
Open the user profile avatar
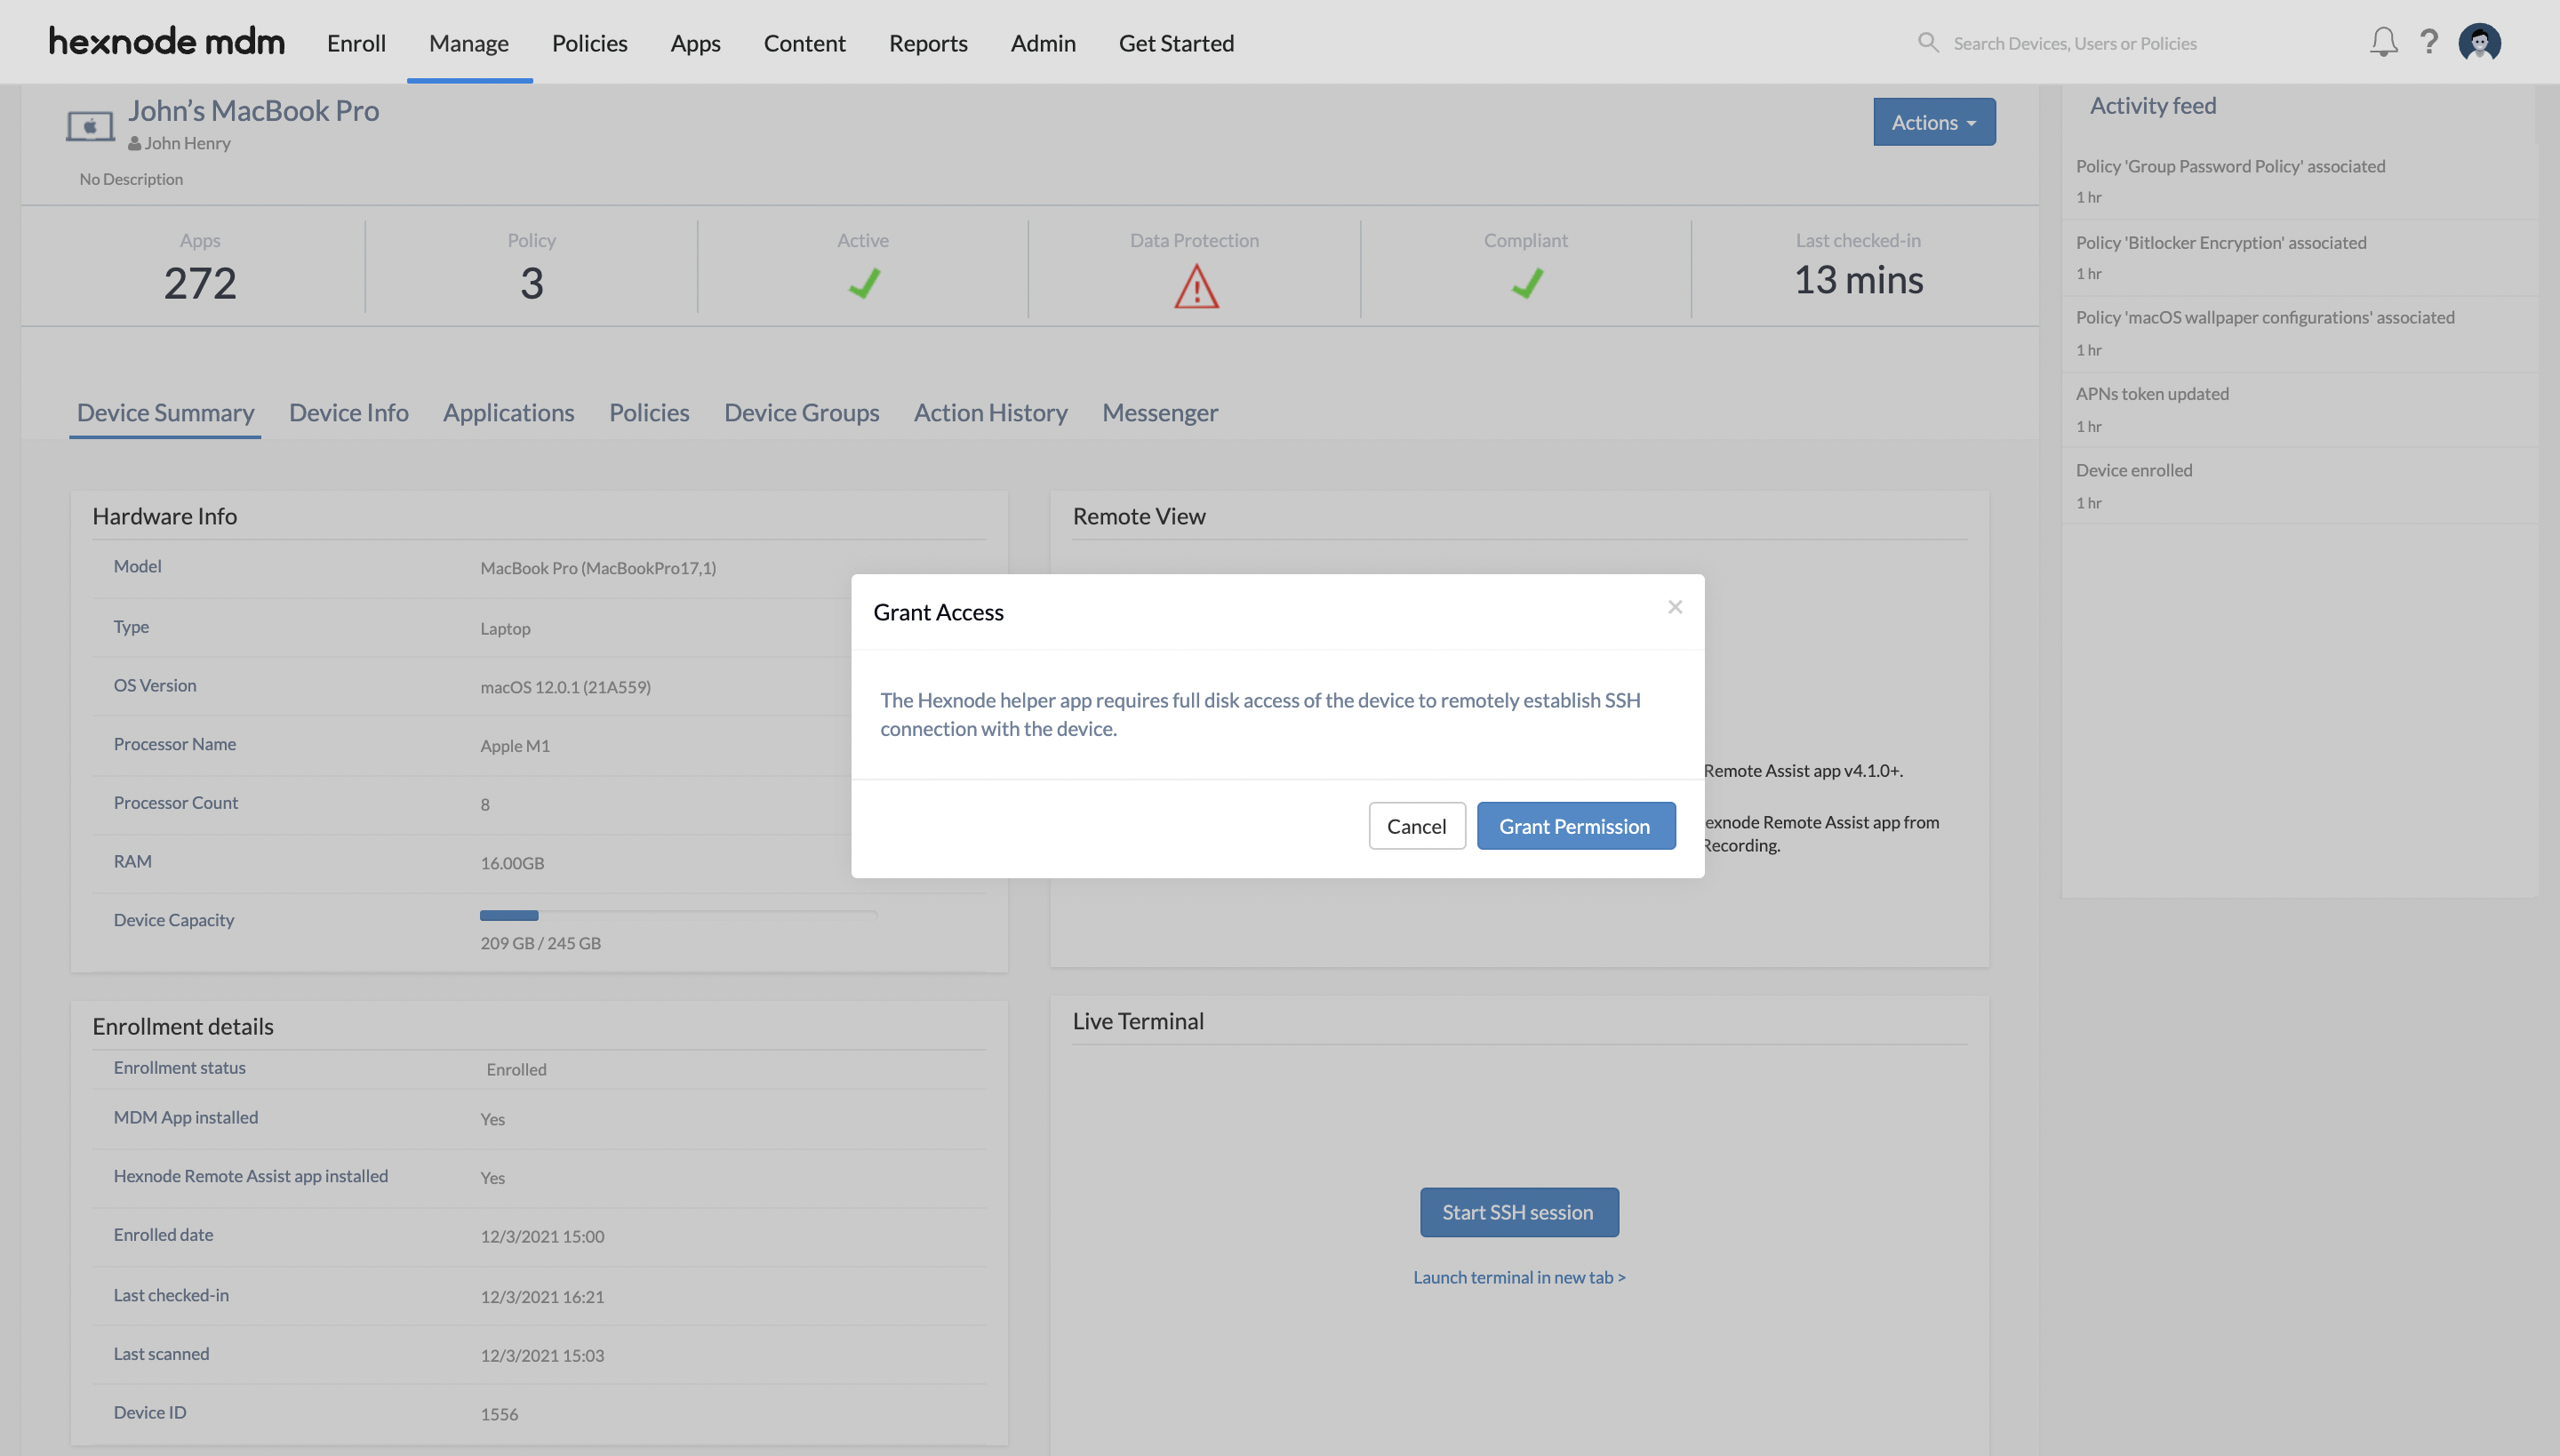point(2479,42)
